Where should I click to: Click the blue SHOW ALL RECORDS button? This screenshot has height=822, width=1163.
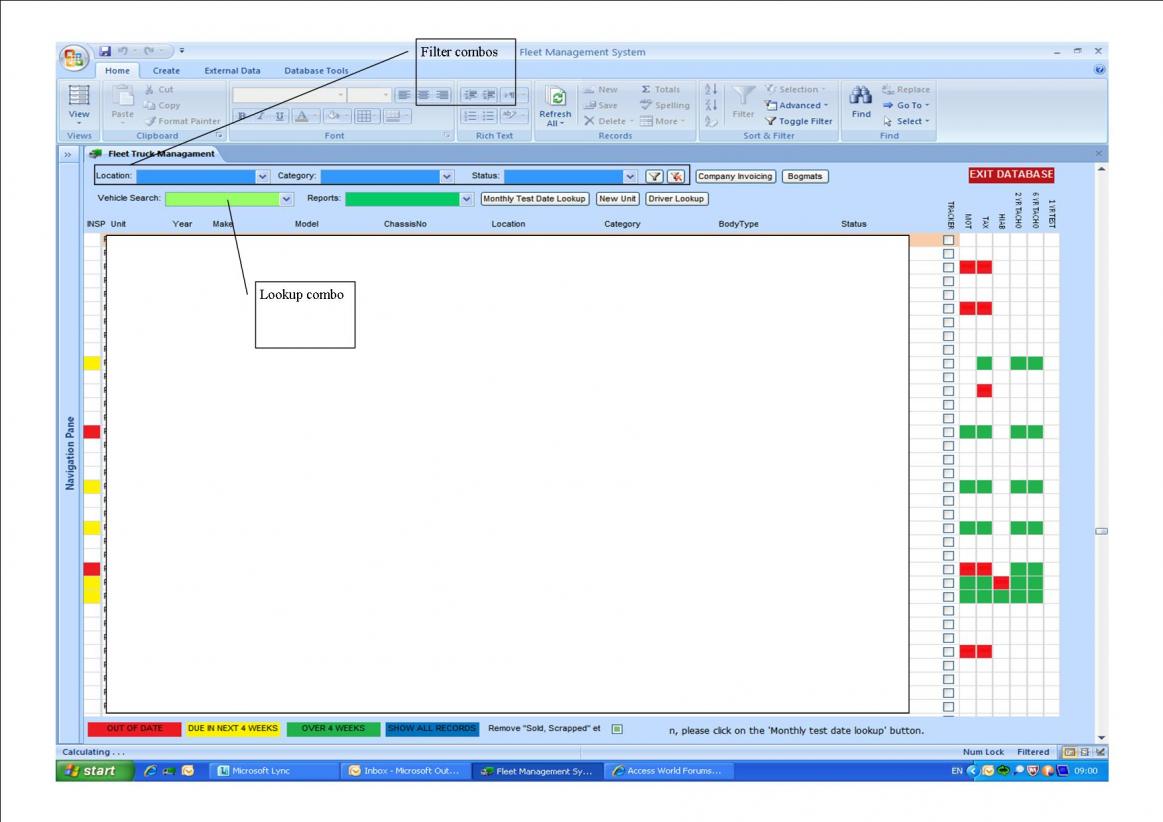click(x=432, y=729)
